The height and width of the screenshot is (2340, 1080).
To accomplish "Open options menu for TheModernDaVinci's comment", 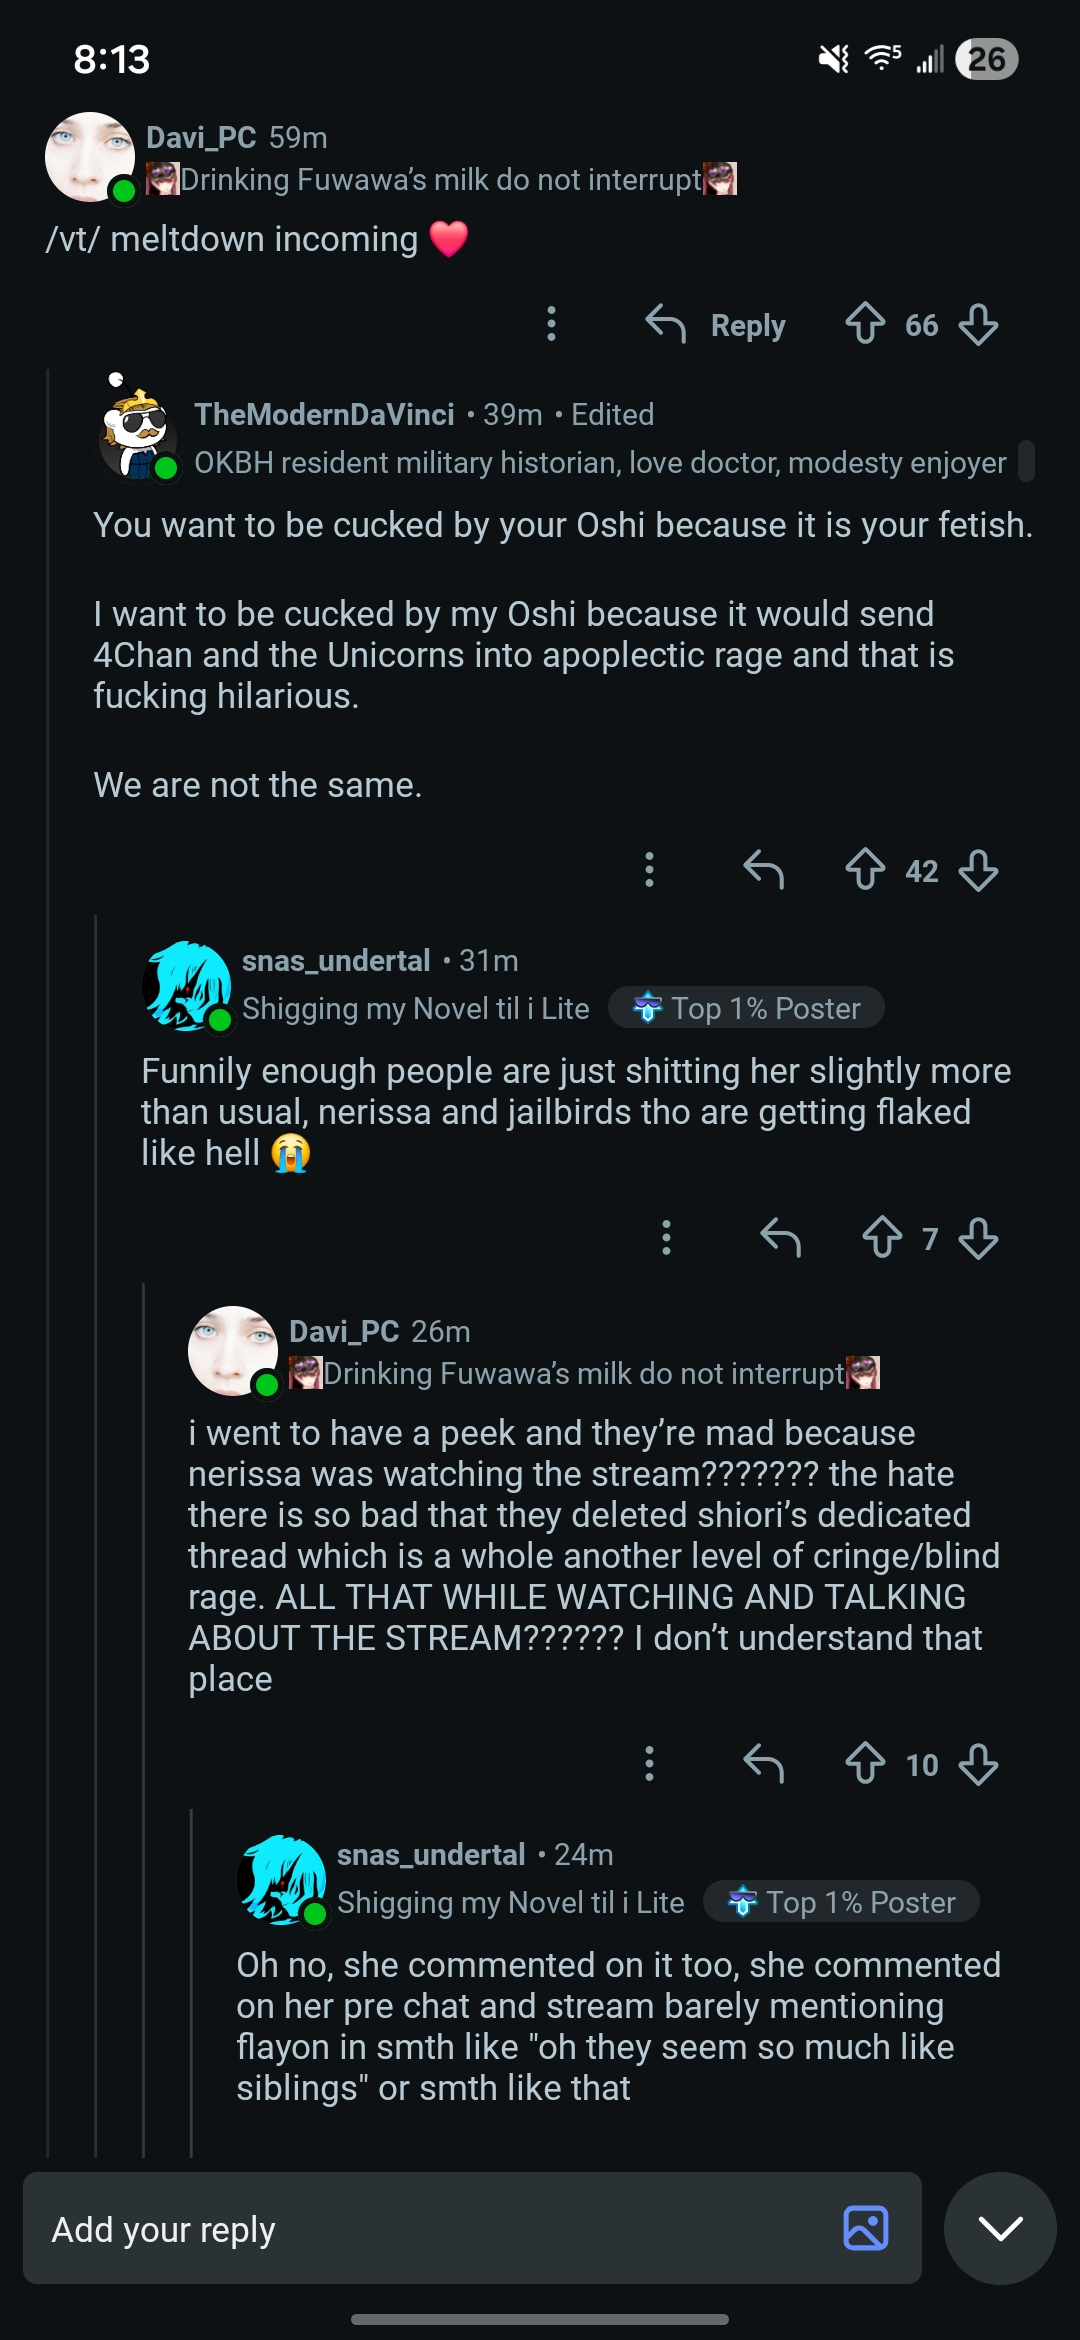I will pyautogui.click(x=649, y=869).
